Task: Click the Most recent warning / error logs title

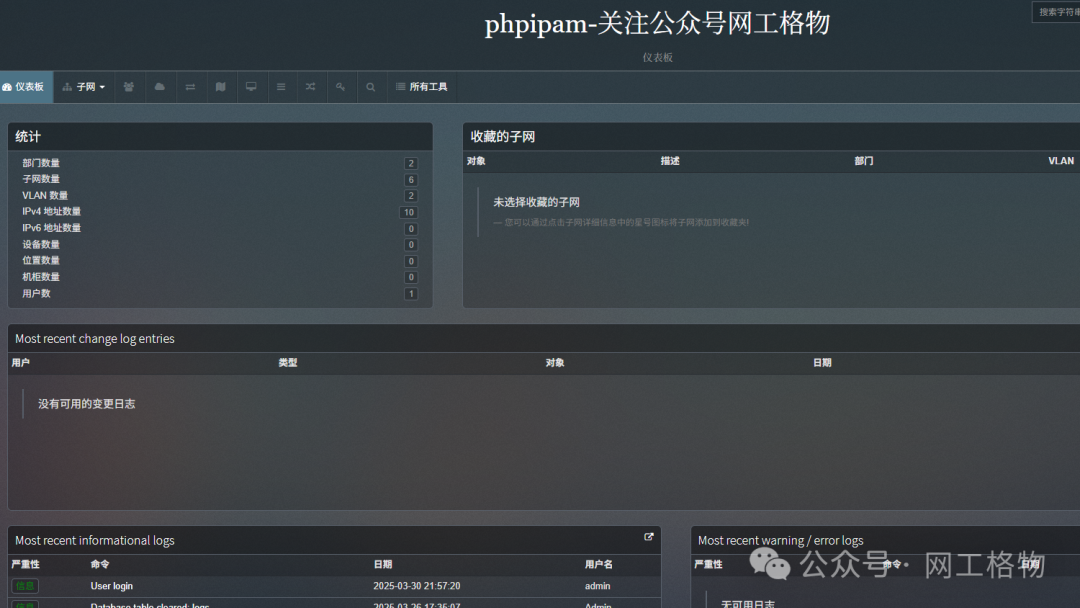Action: pos(780,541)
